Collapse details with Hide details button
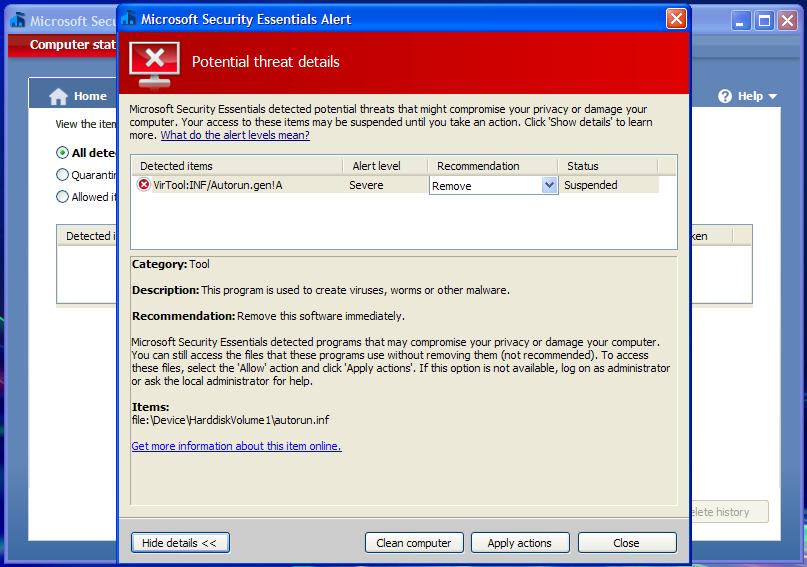 pyautogui.click(x=180, y=543)
